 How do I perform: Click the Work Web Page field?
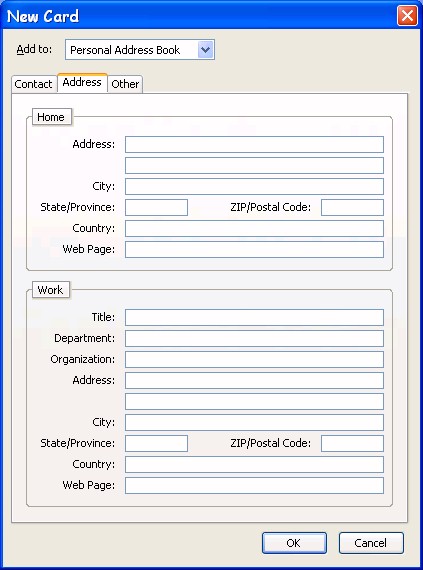point(254,485)
